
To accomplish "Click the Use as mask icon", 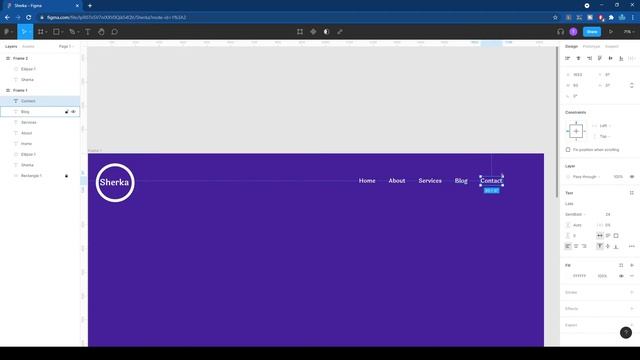I will click(327, 31).
